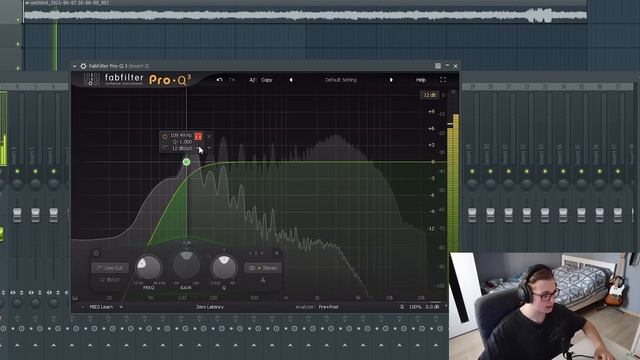Open the plugin window menu arrow left of the gear
The width and height of the screenshot is (640, 360).
point(75,66)
